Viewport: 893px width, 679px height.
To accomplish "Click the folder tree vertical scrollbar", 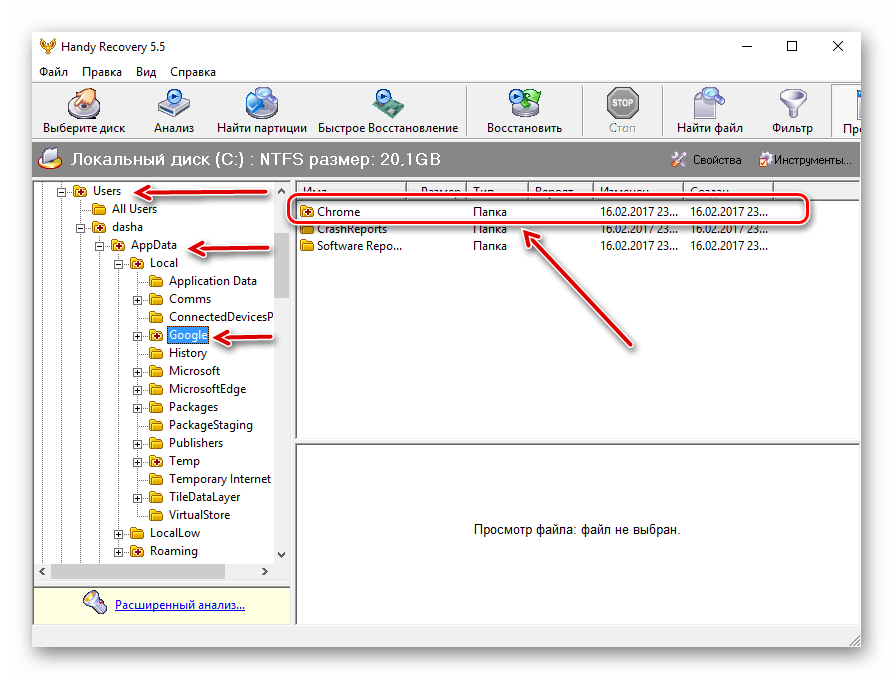I will point(281,400).
